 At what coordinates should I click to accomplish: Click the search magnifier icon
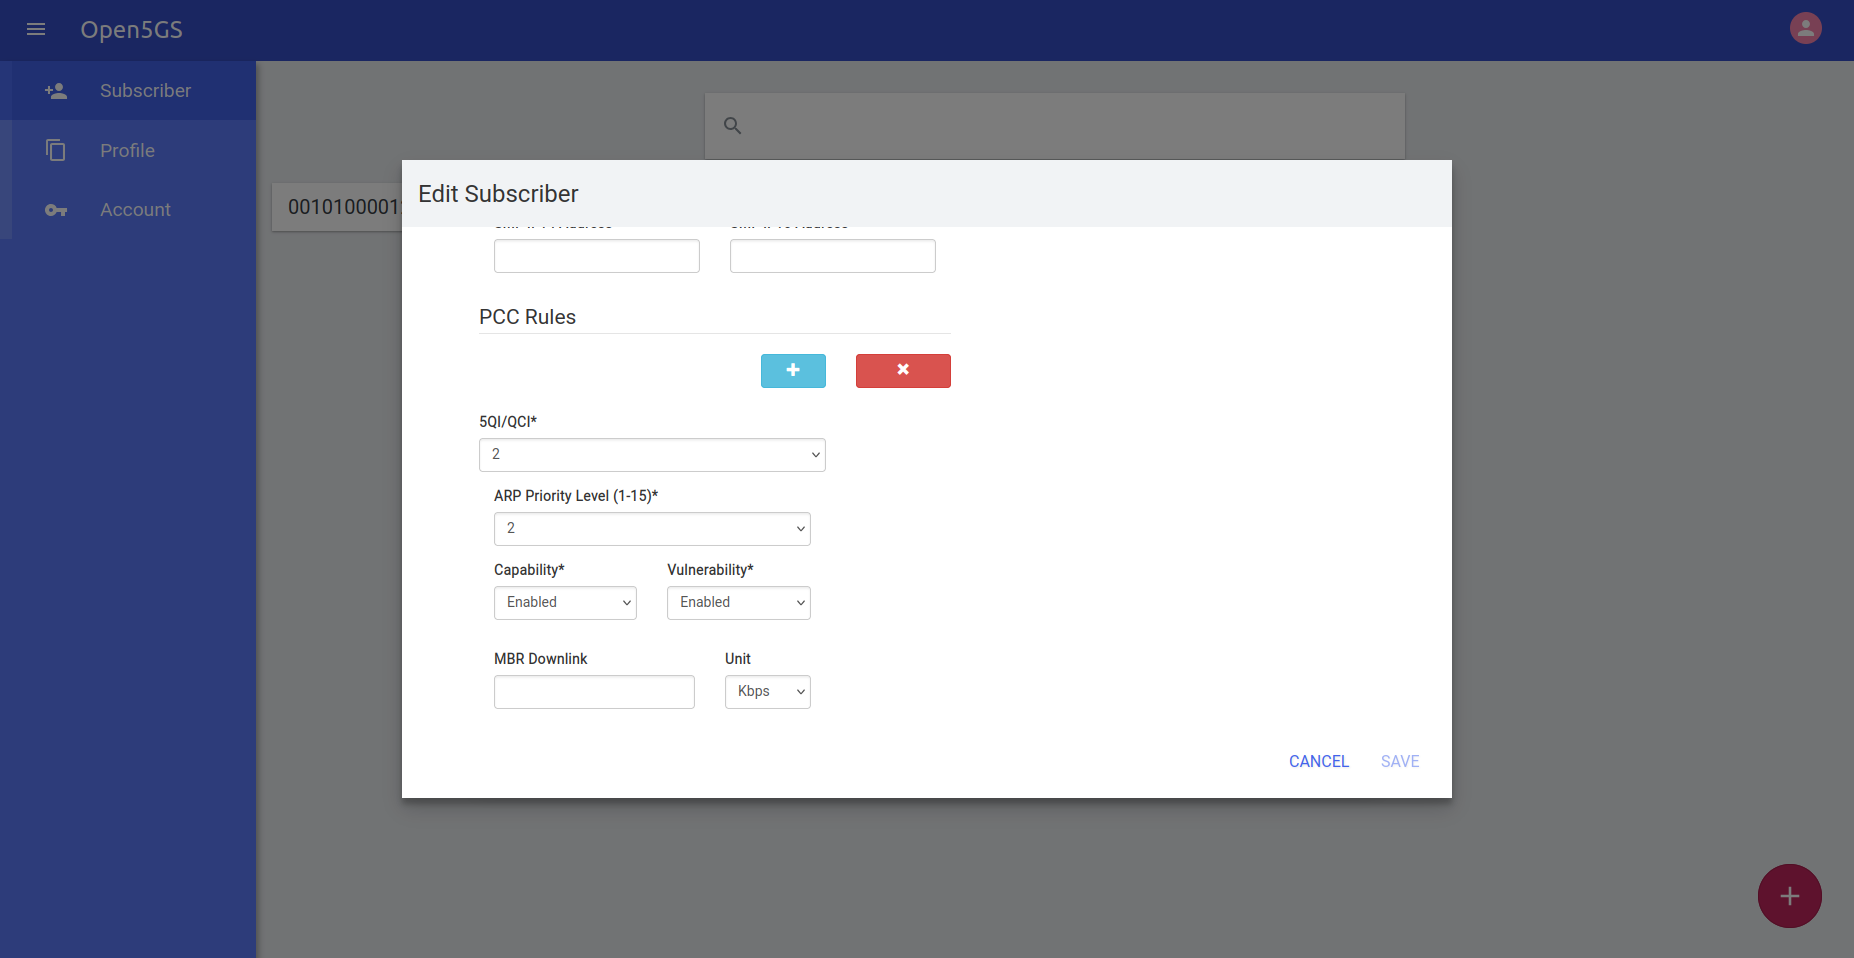[x=732, y=126]
